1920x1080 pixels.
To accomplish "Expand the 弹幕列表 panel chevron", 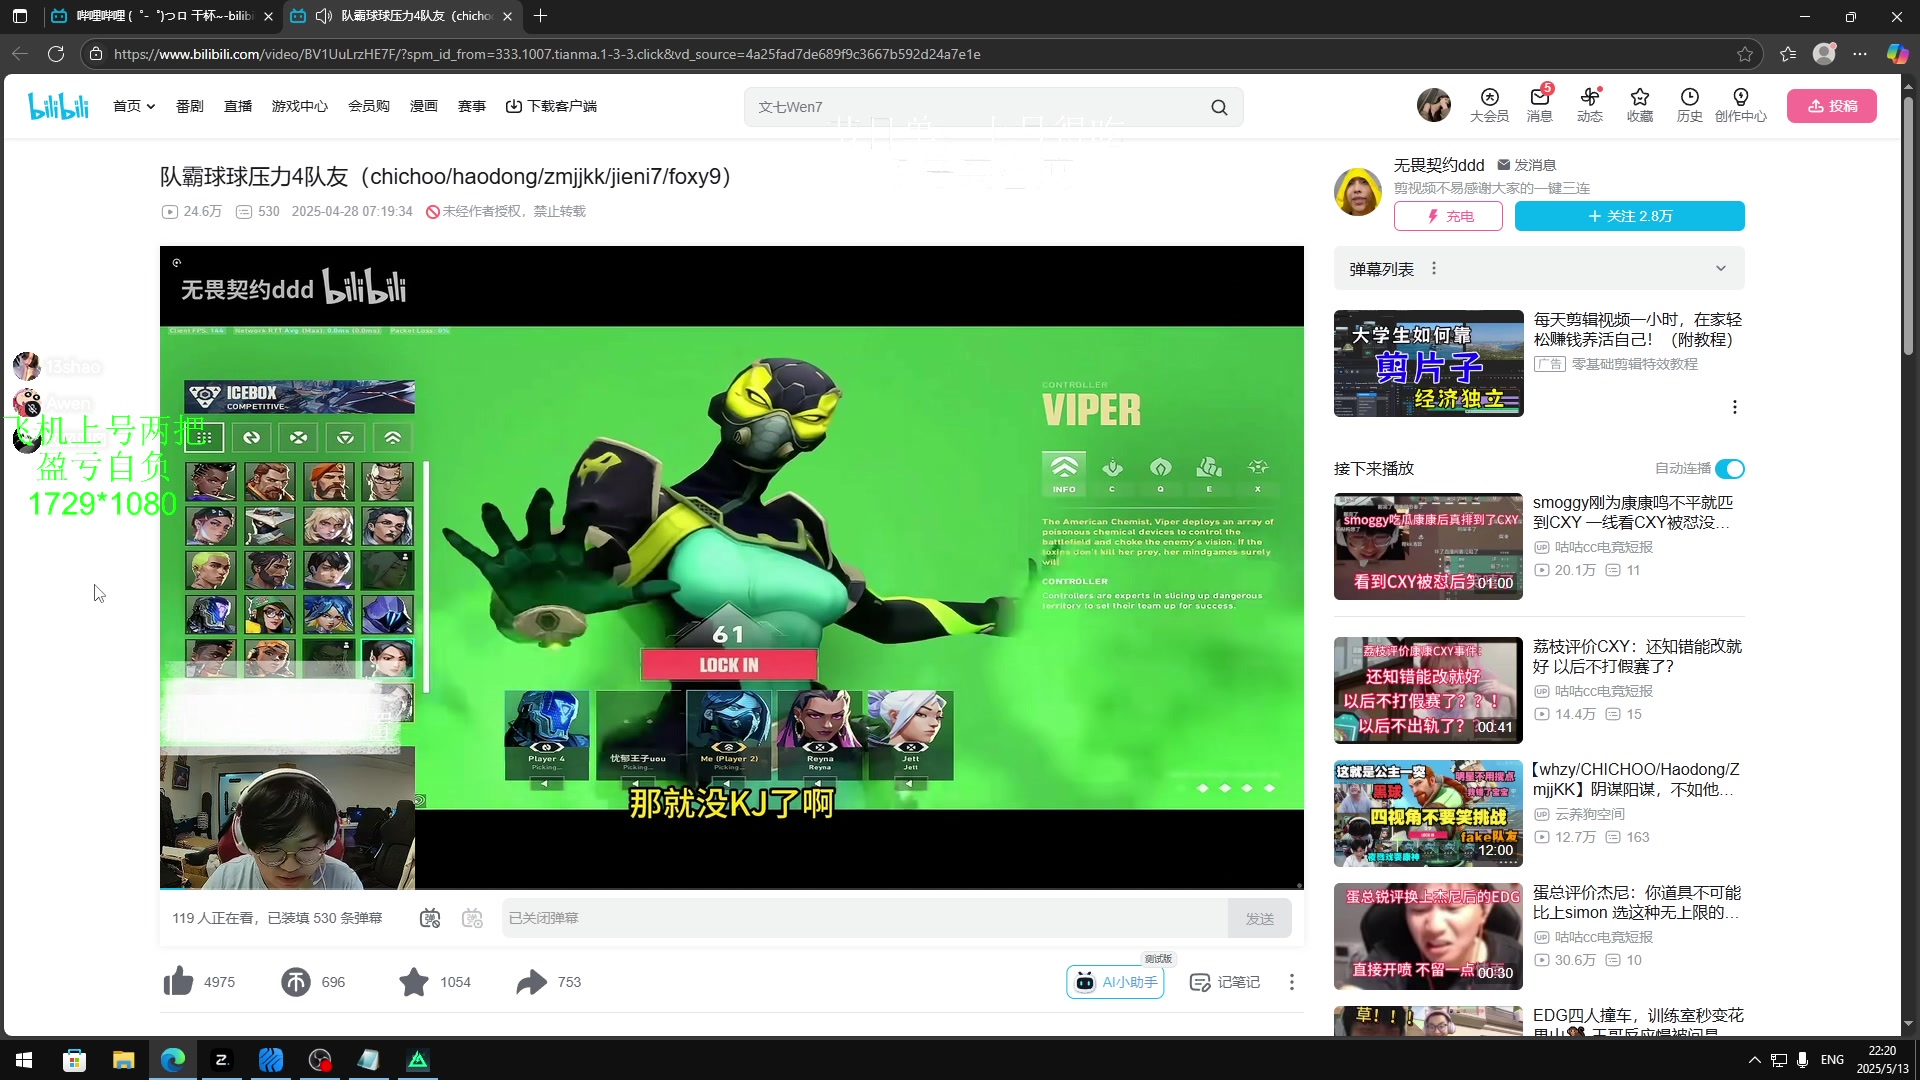I will pyautogui.click(x=1721, y=268).
